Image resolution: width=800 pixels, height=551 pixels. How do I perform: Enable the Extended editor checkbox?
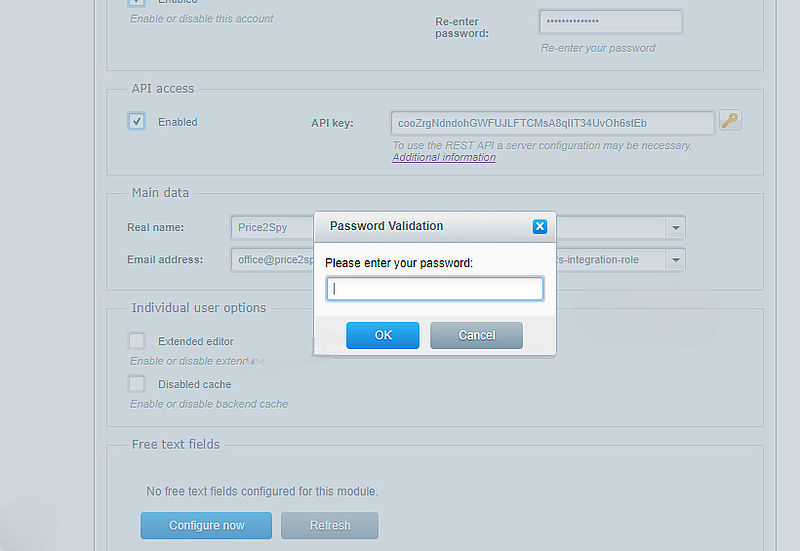click(136, 340)
